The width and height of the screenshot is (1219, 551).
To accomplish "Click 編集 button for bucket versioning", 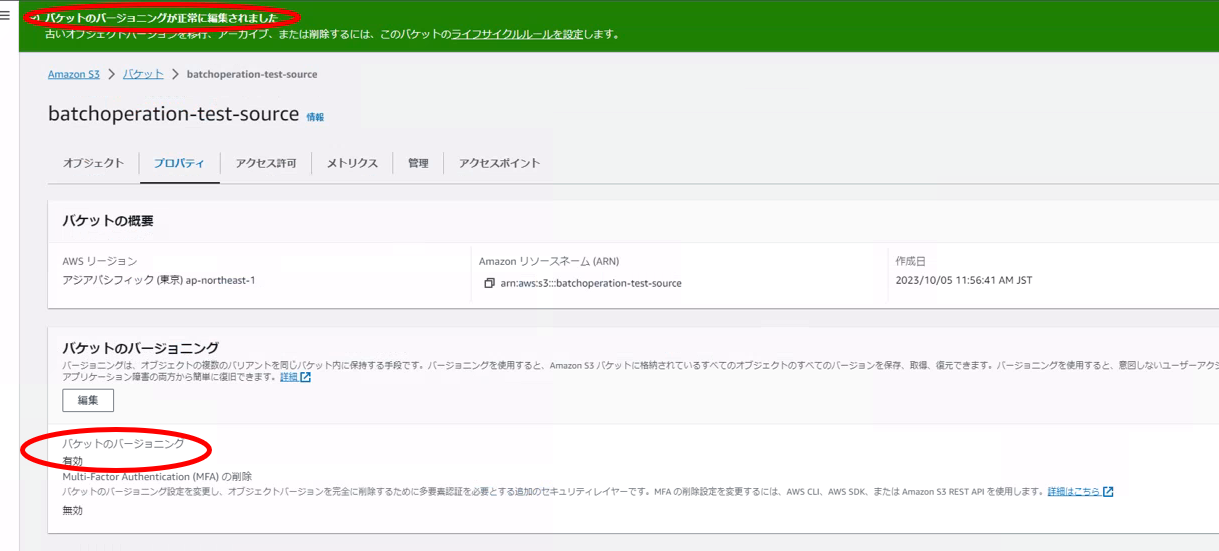I will click(x=88, y=400).
